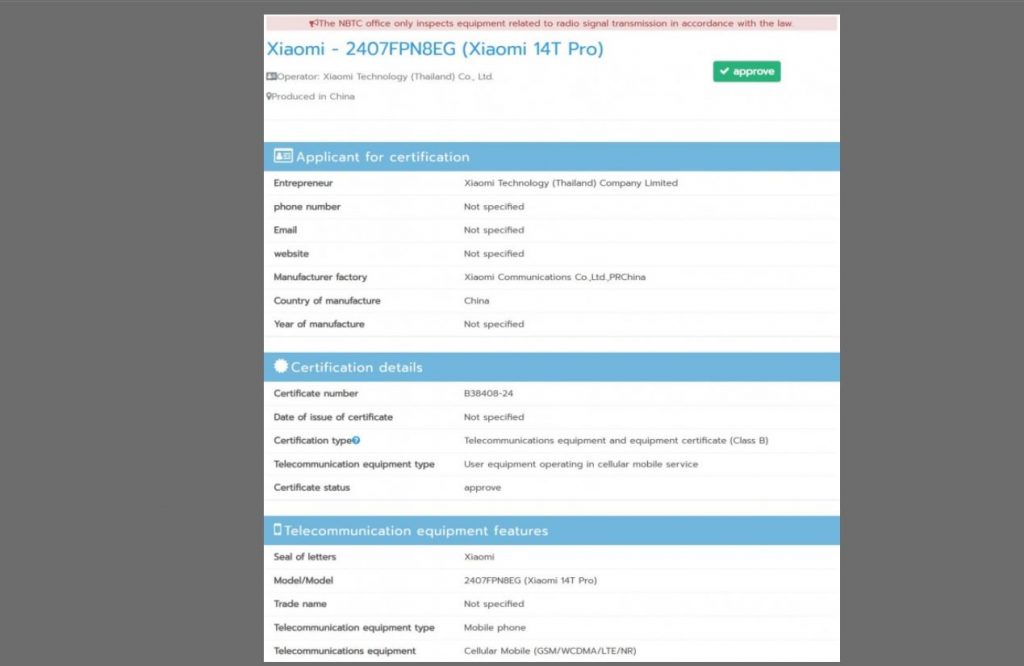The width and height of the screenshot is (1024, 666).
Task: Open the Xiaomi - 2407FPN8EG (Xiaomi 14T Pro) title
Action: pyautogui.click(x=435, y=49)
